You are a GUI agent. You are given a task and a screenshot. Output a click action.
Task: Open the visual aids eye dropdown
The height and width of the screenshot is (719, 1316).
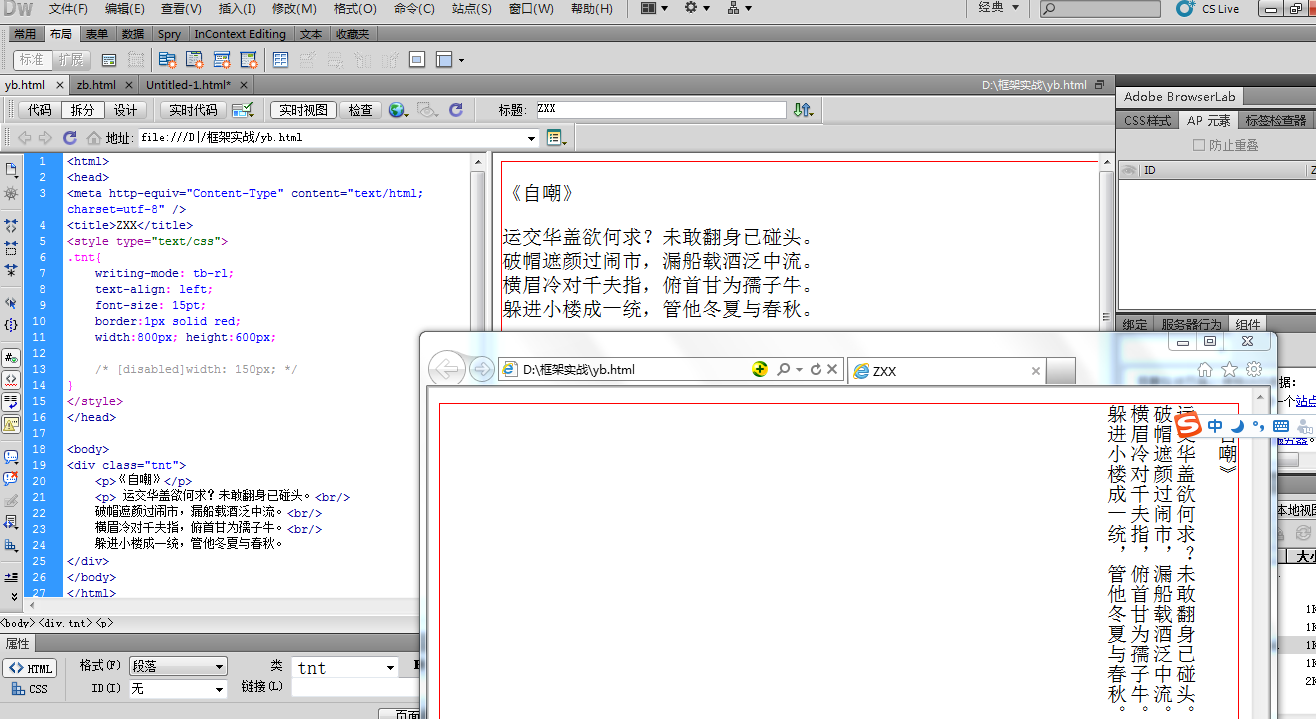428,110
